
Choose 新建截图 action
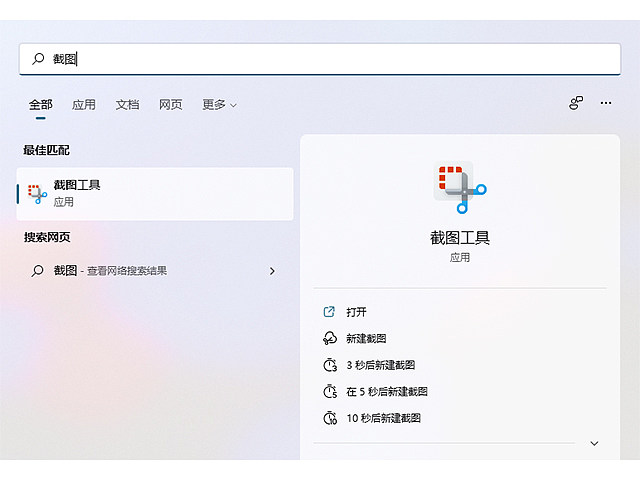pos(366,338)
